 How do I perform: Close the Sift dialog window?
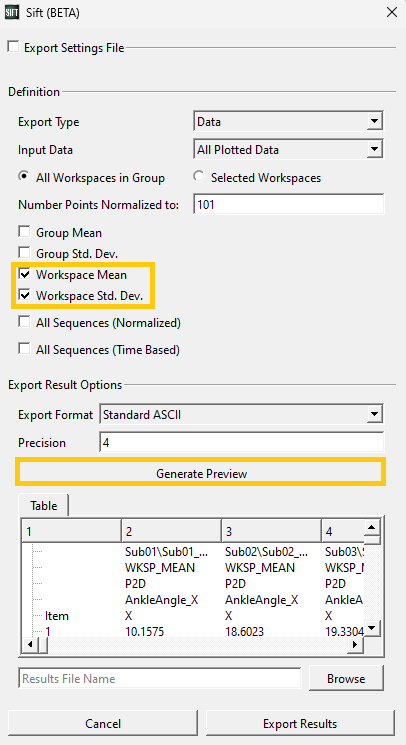click(x=392, y=12)
